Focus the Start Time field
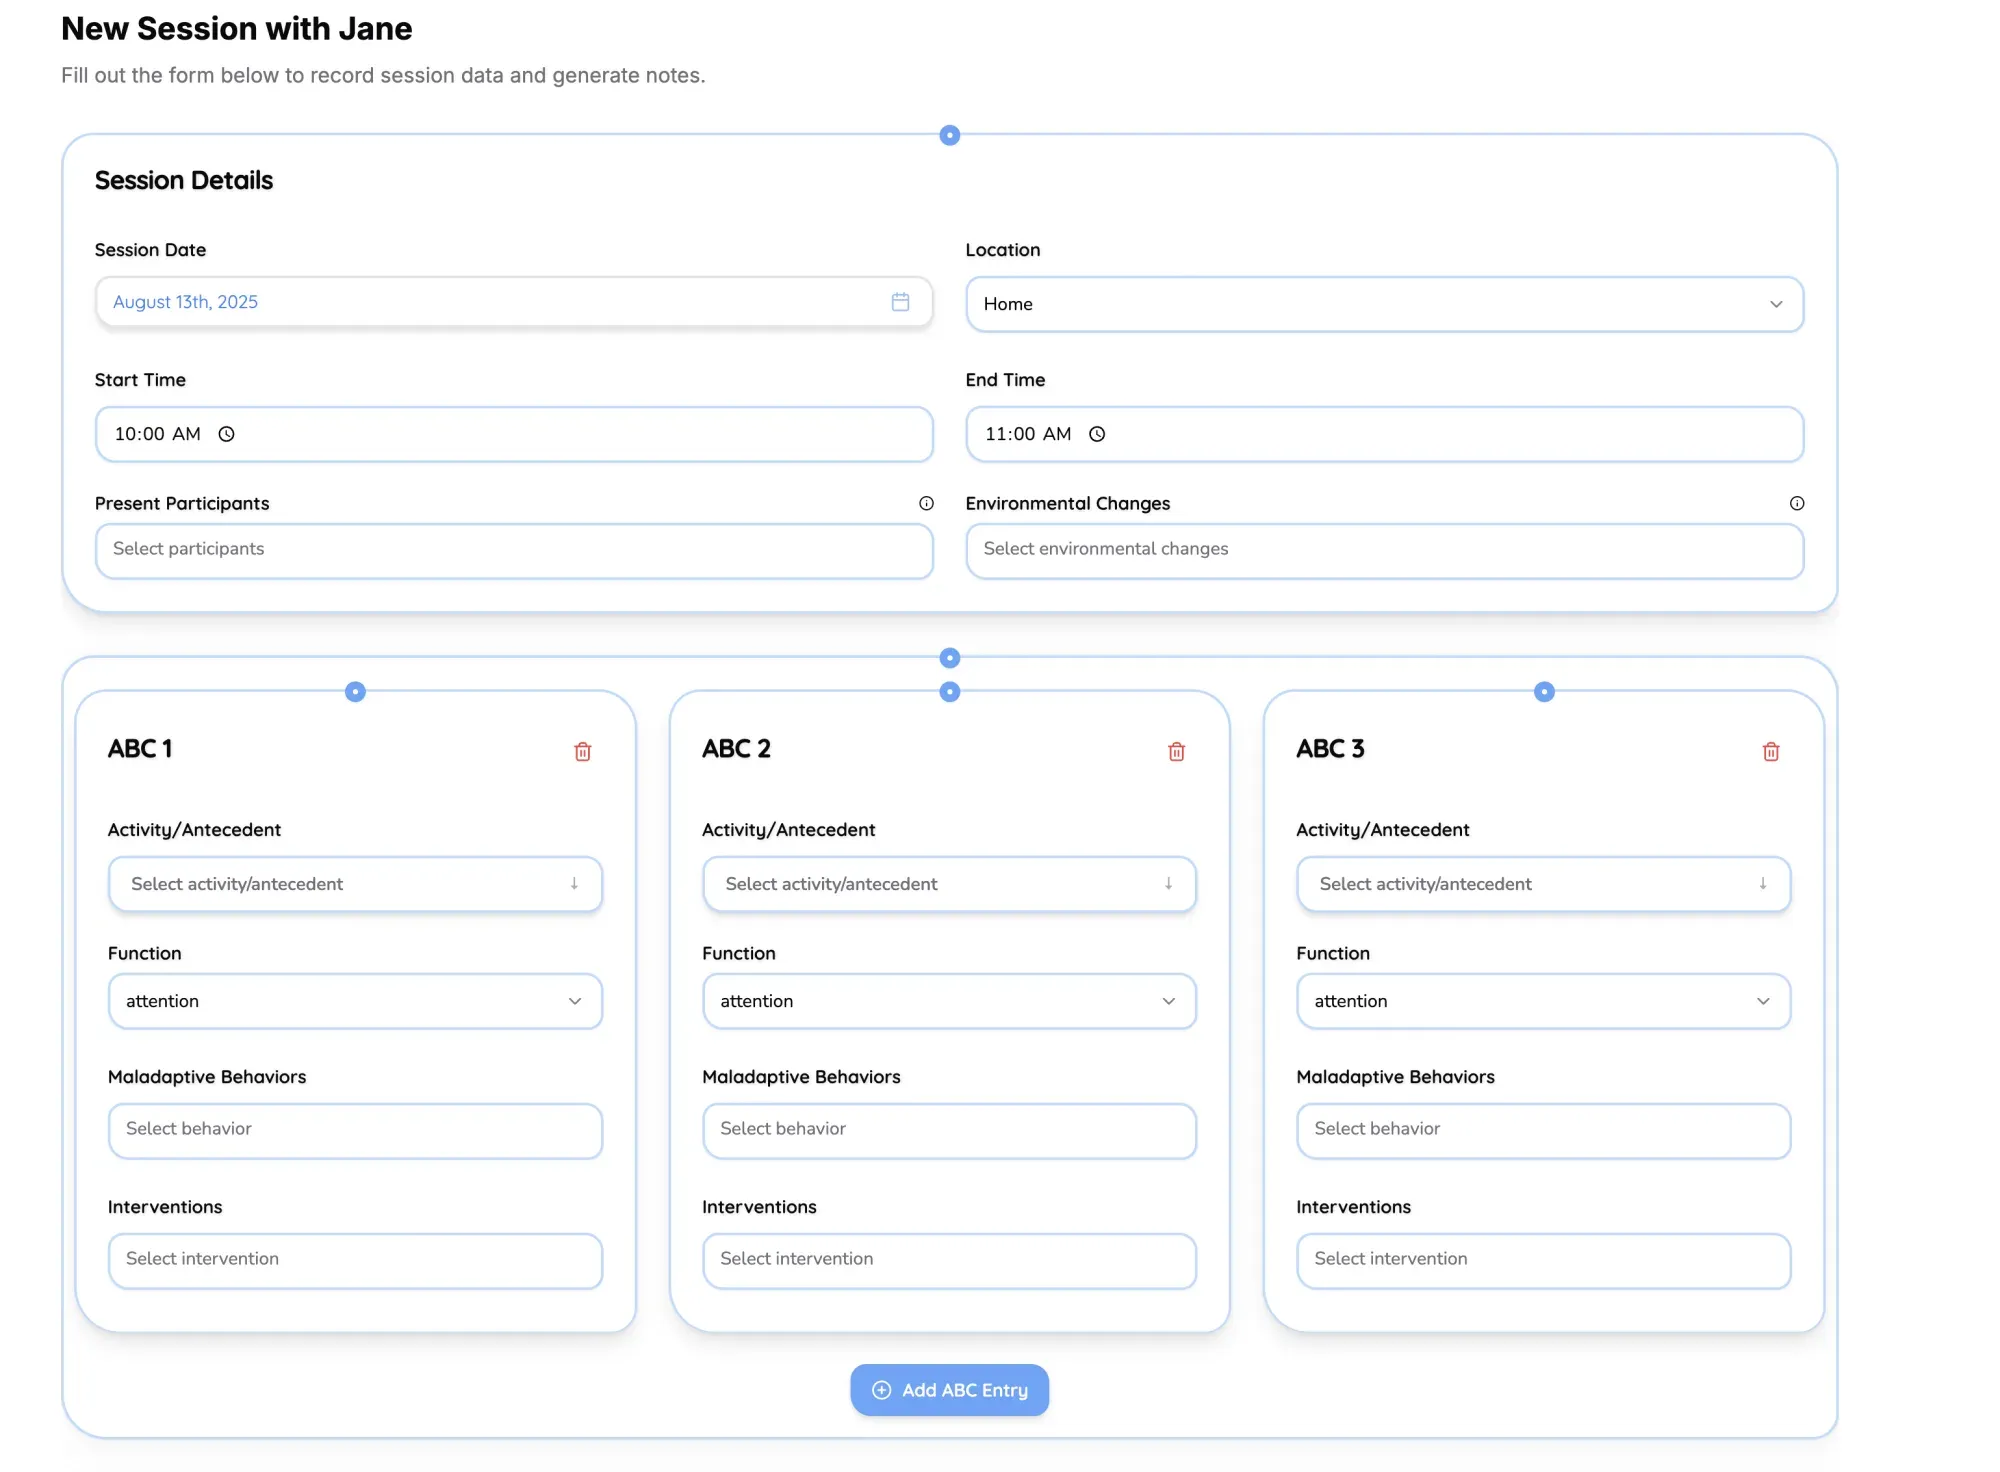Screen dimensions: 2000x1472 click(514, 434)
